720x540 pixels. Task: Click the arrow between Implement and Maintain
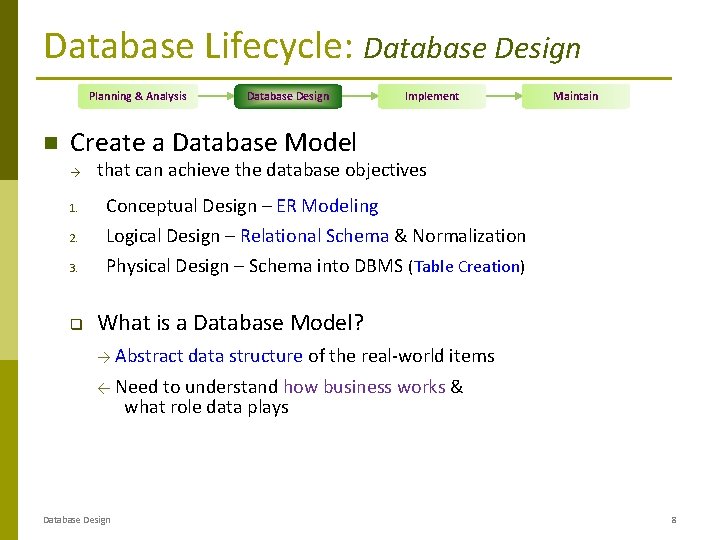pyautogui.click(x=504, y=96)
